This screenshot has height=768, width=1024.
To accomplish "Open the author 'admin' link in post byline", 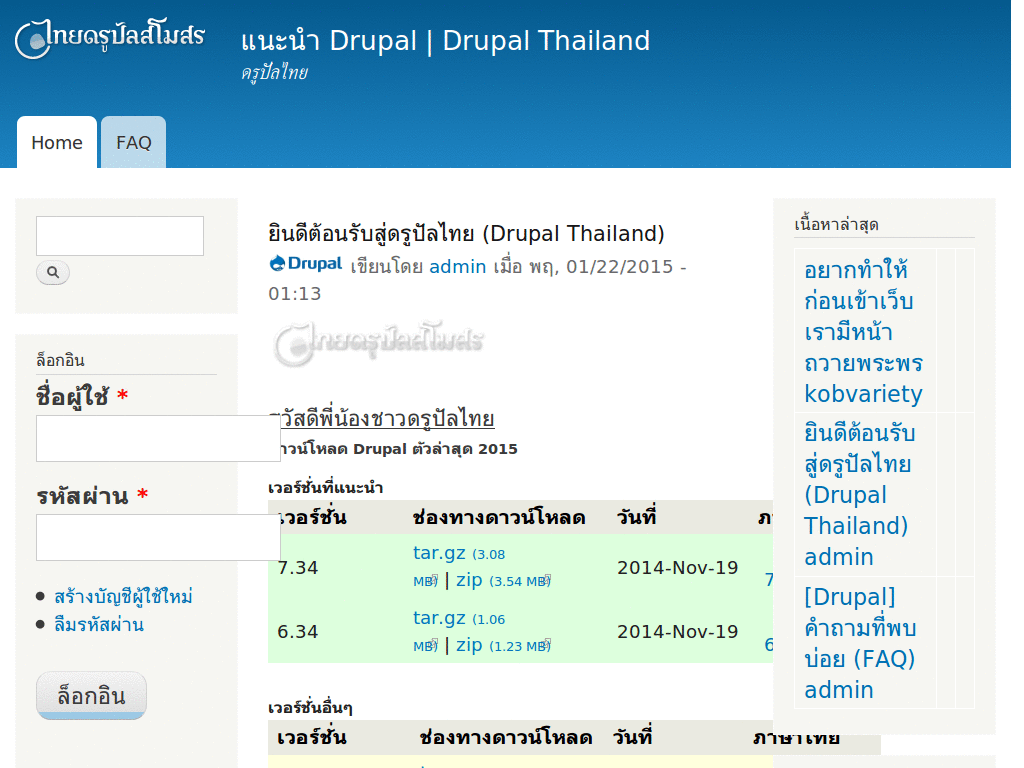I will coord(458,266).
